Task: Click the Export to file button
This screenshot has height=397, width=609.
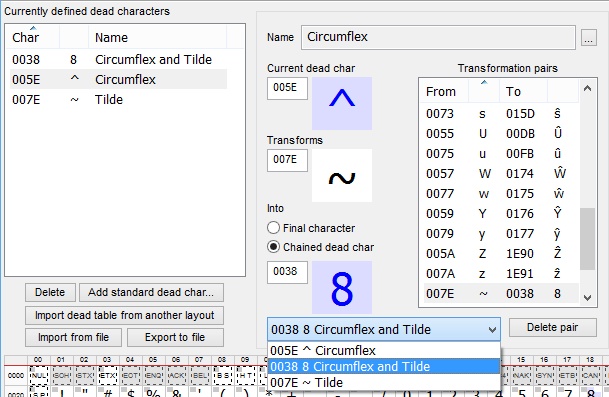Action: 175,337
